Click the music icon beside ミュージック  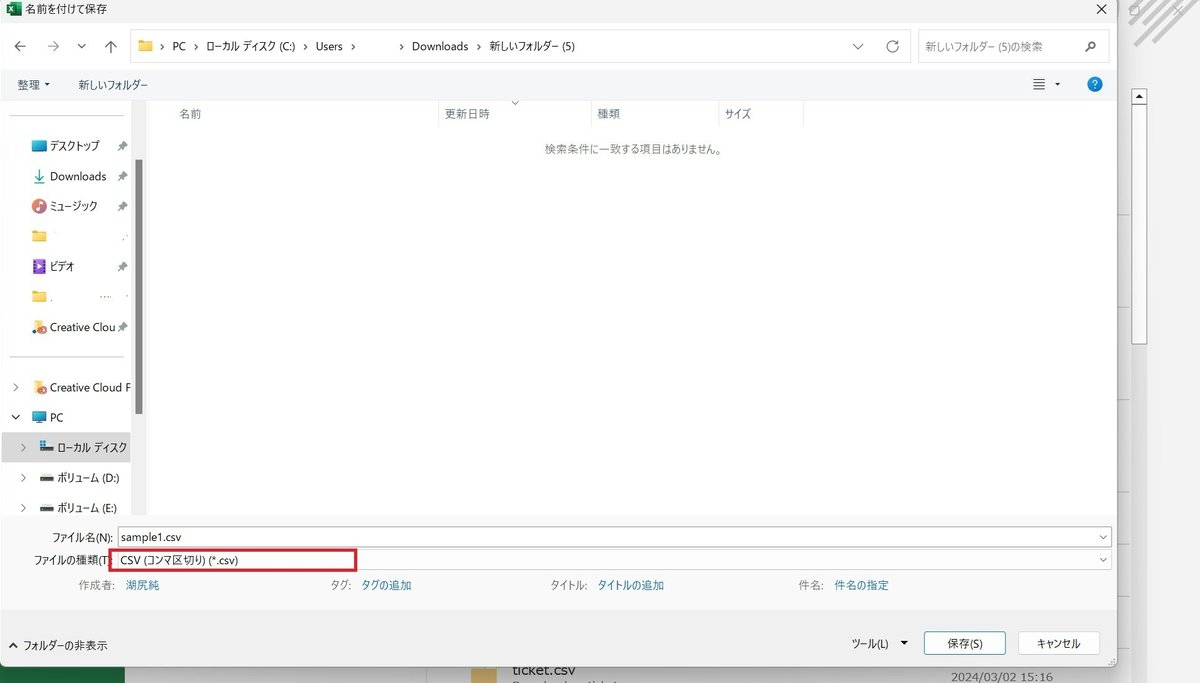[x=39, y=206]
